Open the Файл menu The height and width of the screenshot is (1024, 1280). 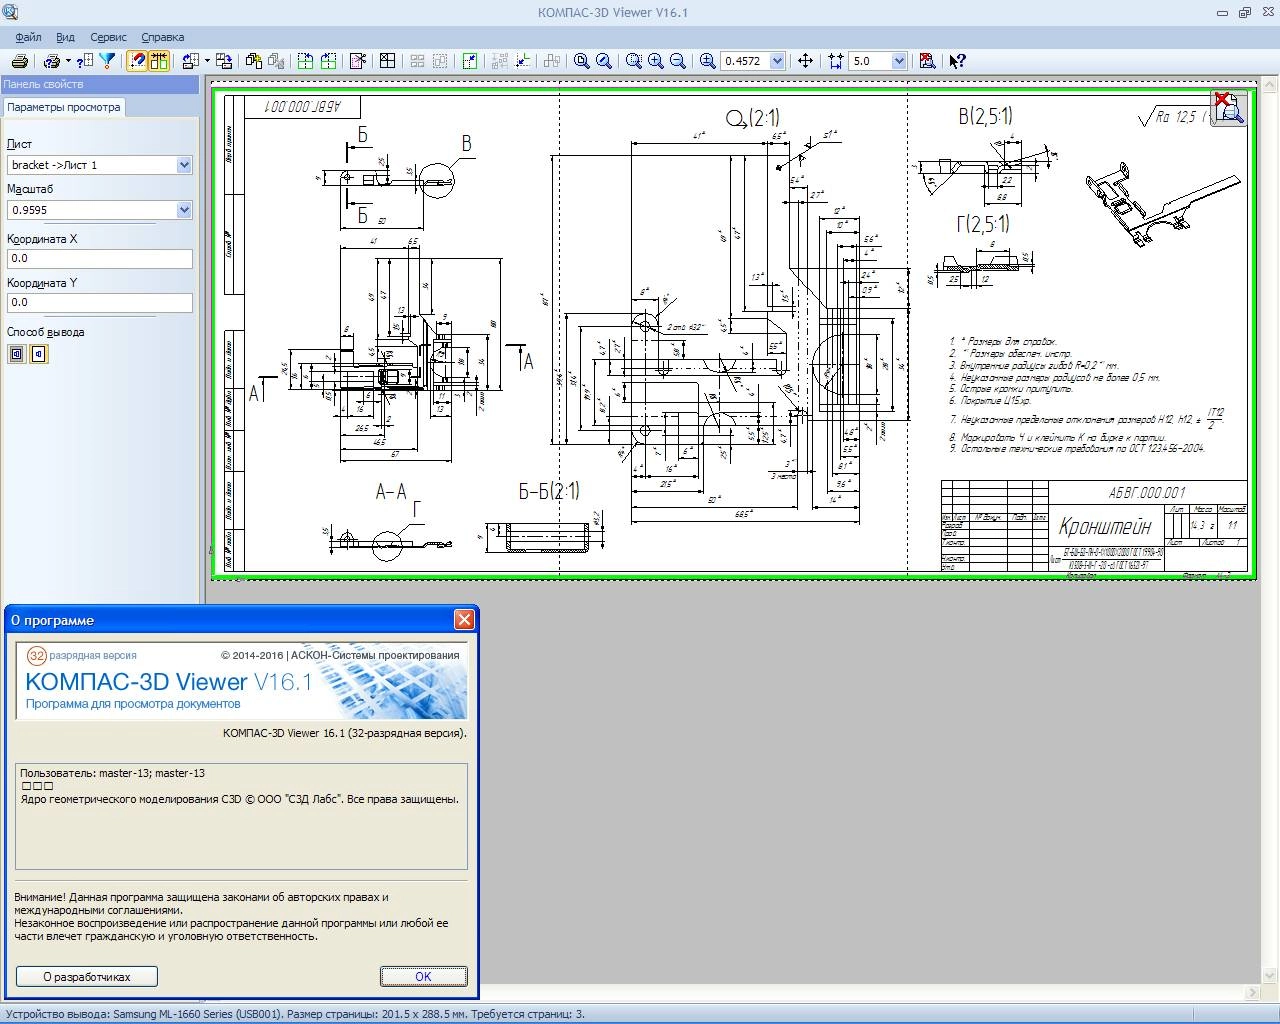(x=28, y=37)
